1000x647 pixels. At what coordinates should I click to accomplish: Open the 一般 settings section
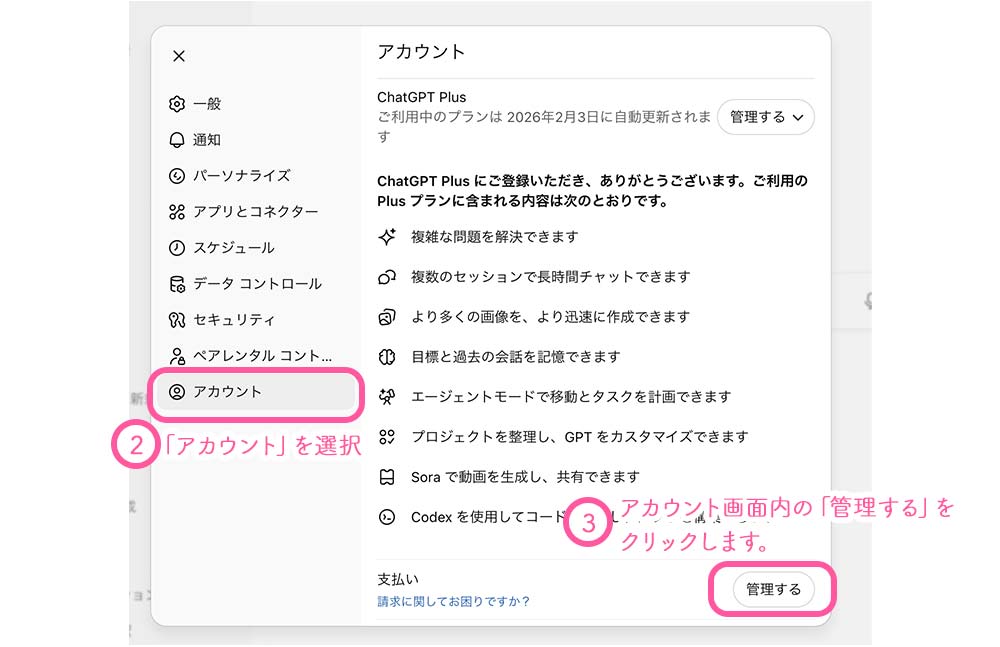pos(207,104)
